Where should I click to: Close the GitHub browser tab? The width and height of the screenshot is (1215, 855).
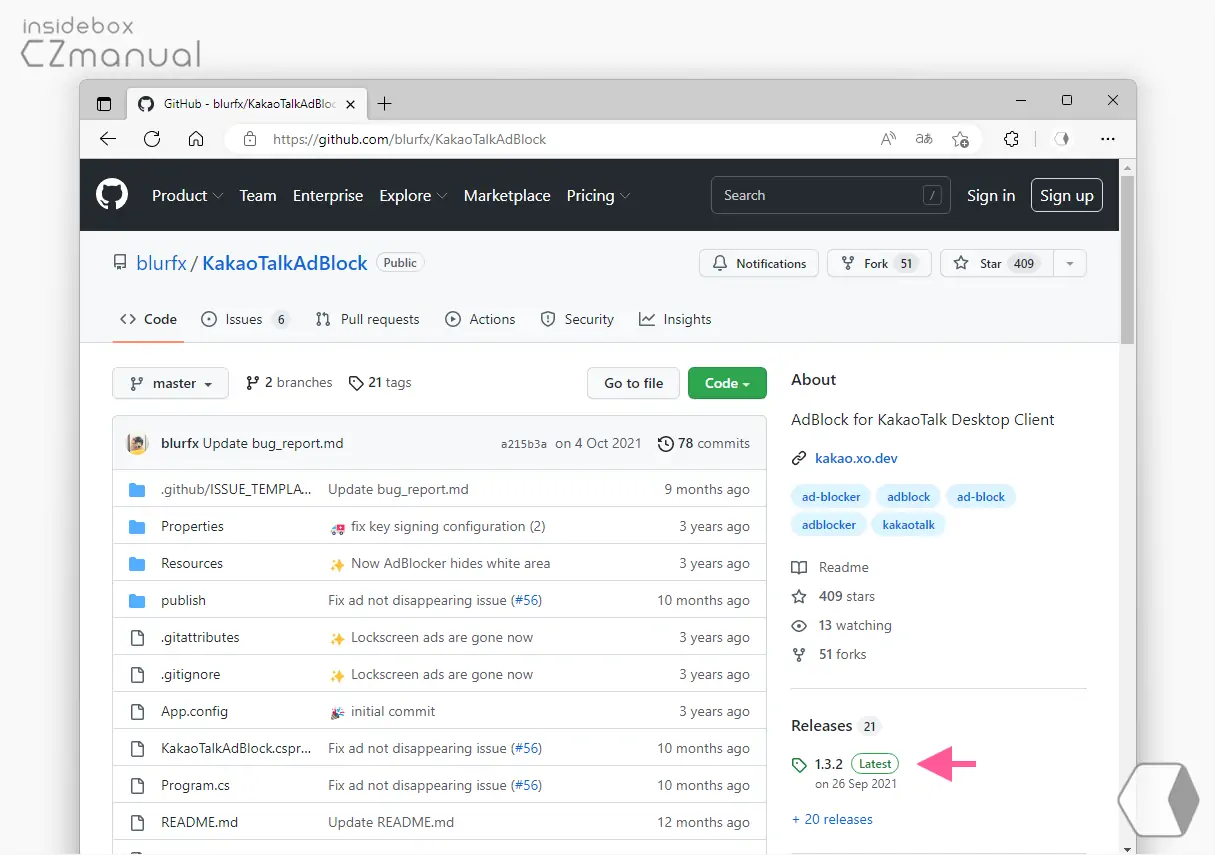pyautogui.click(x=350, y=104)
